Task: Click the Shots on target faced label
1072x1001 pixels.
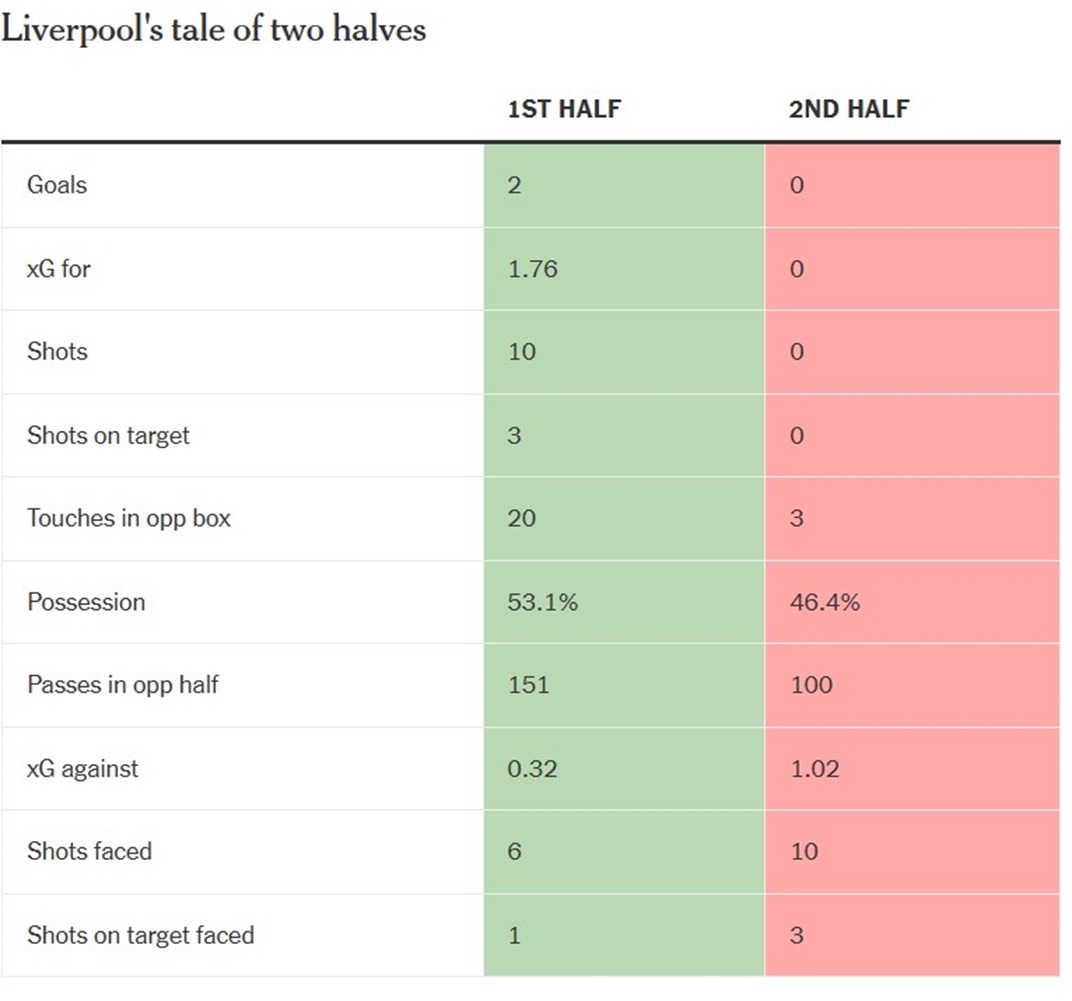Action: point(141,936)
